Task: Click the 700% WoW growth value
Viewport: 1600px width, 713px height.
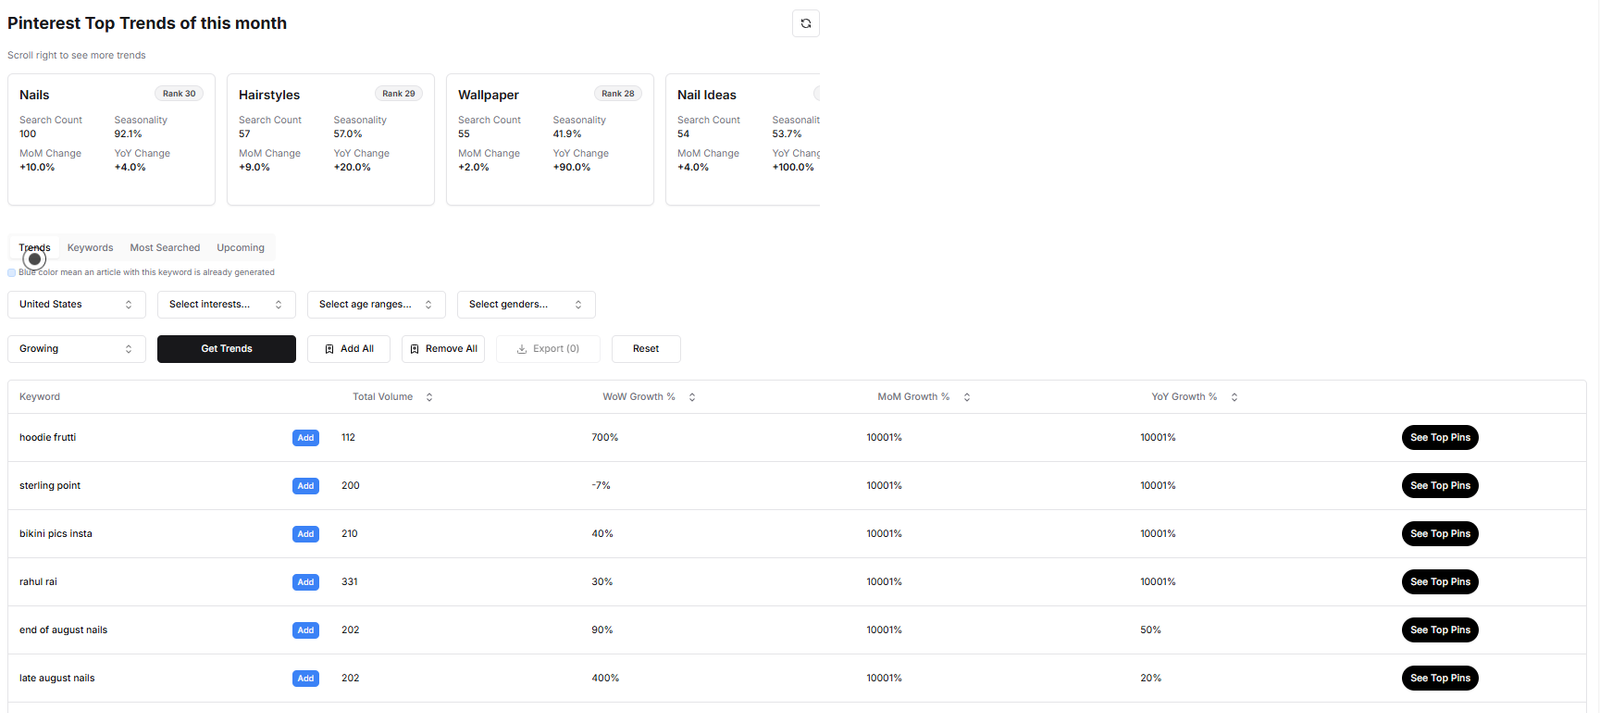Action: [x=605, y=438]
